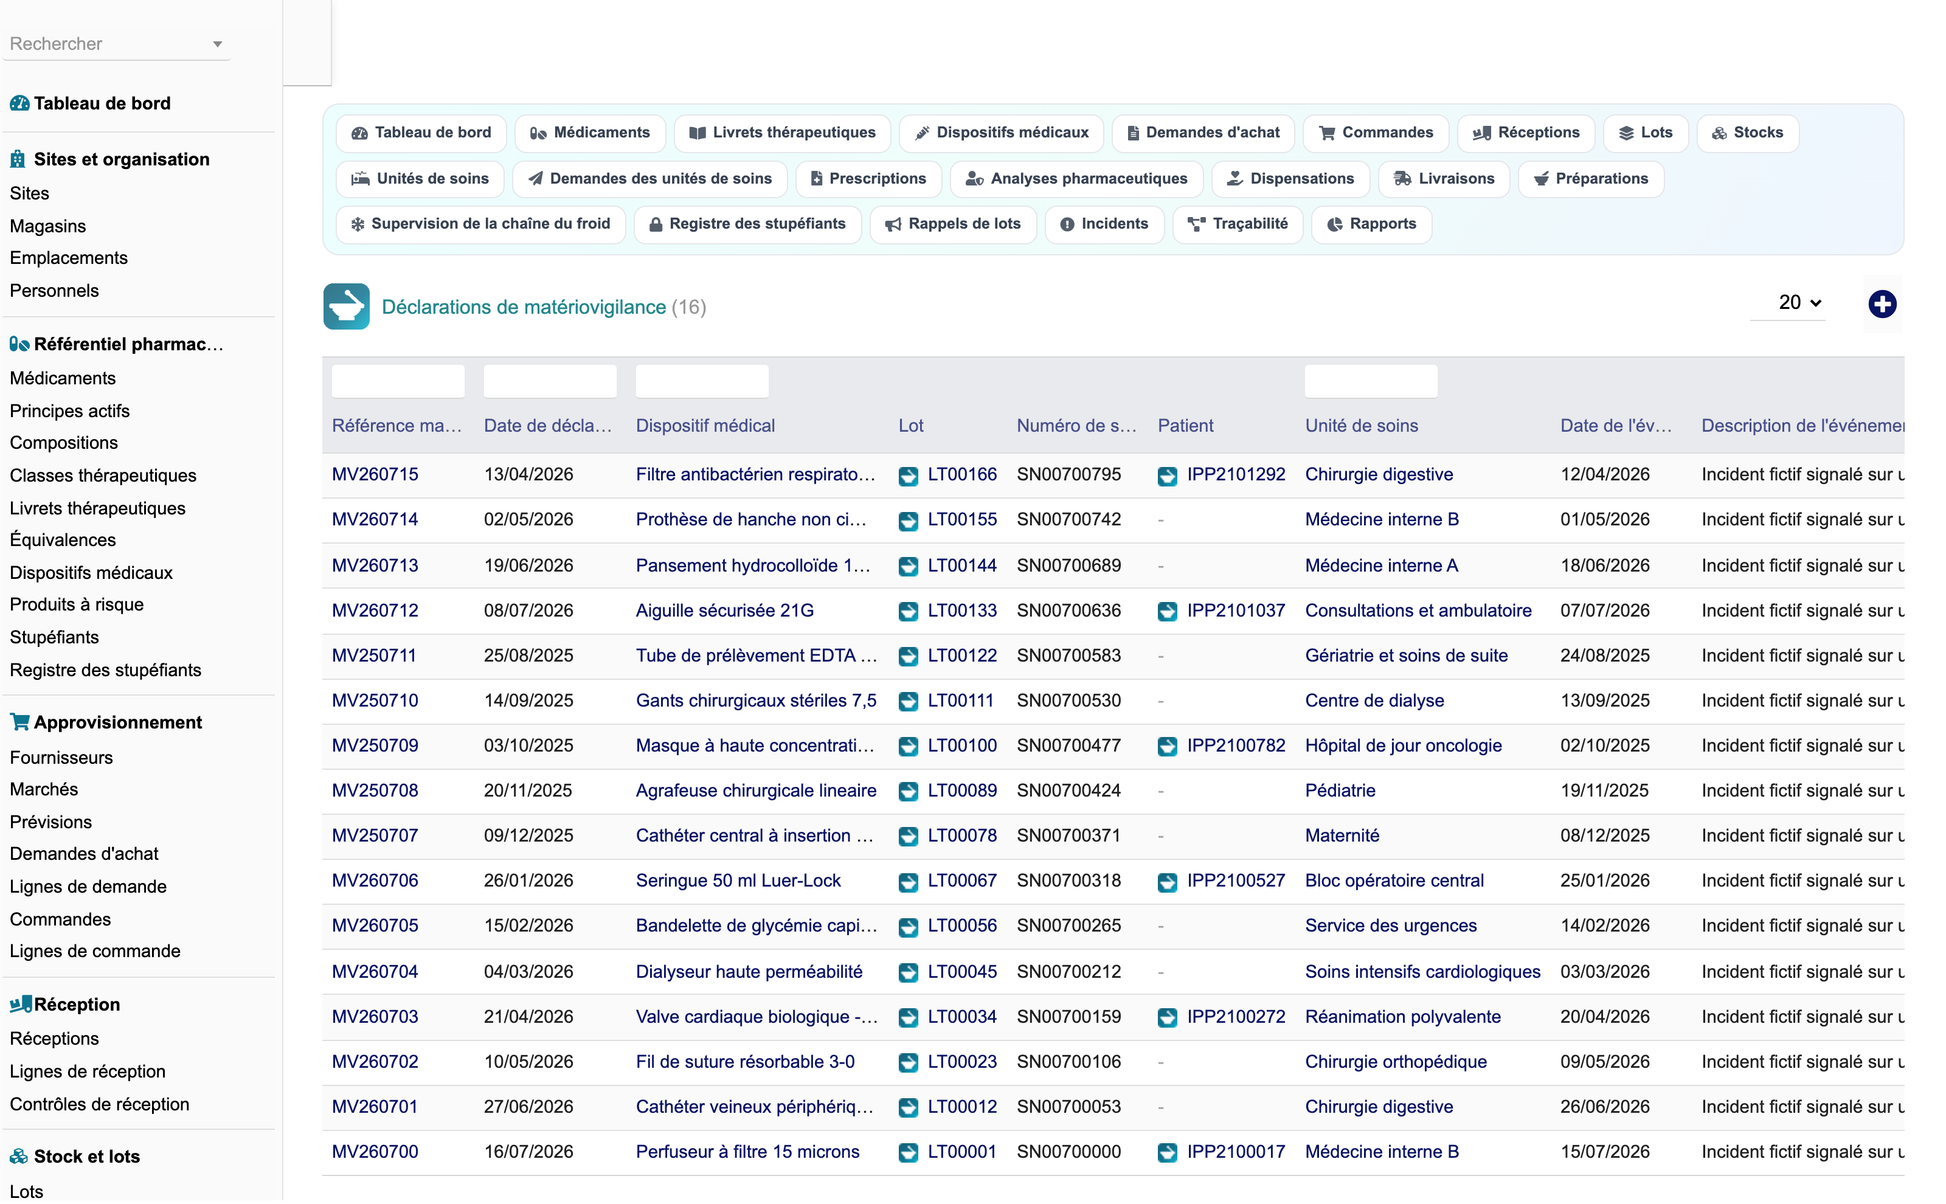The image size is (1946, 1204).
Task: Click event date 15/07/2026
Action: (1604, 1152)
